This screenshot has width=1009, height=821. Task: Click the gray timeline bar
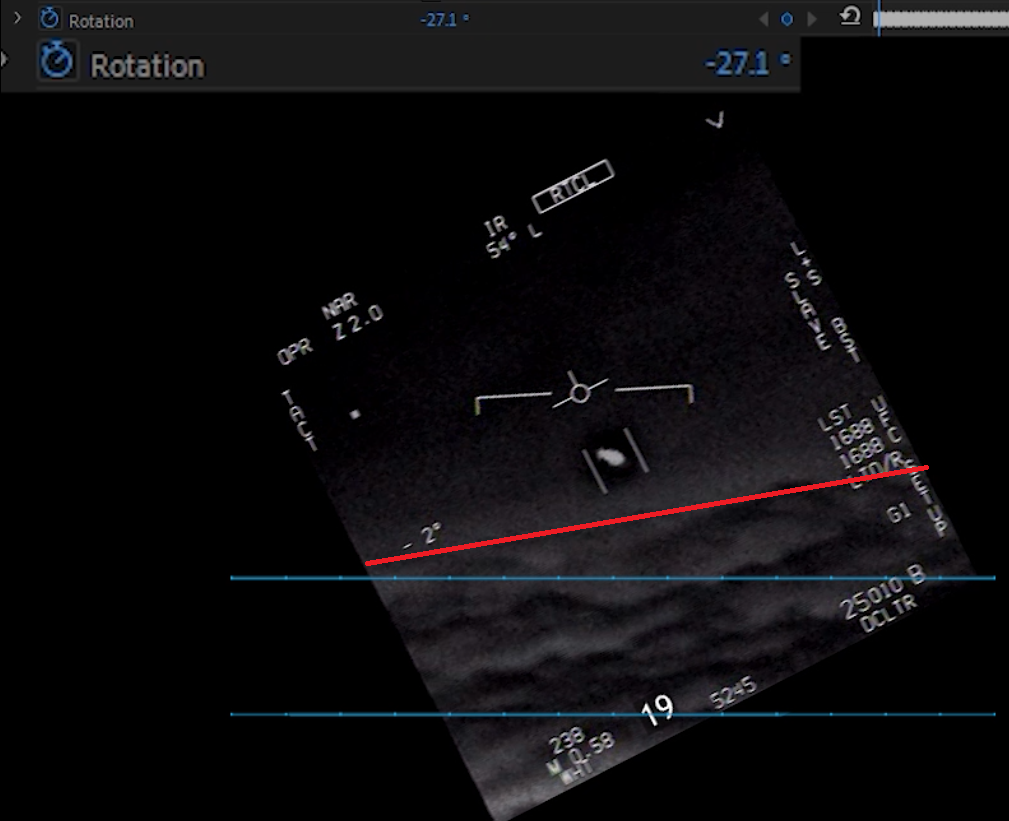click(x=945, y=19)
